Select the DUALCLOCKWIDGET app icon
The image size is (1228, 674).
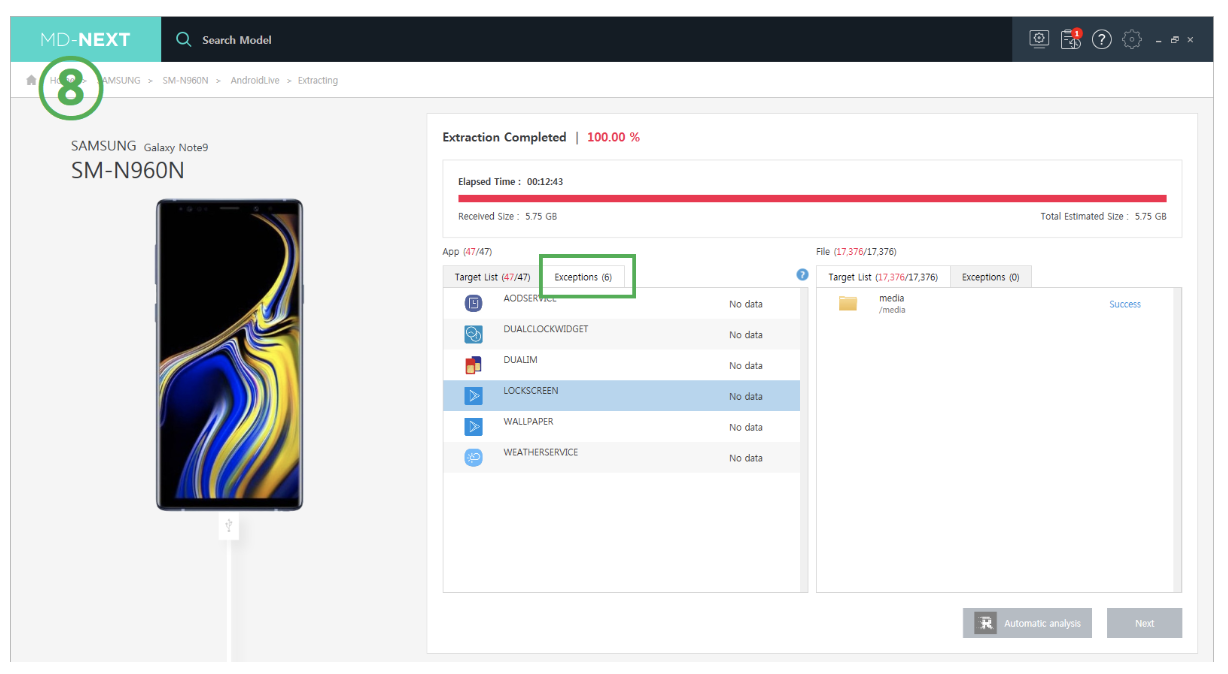[x=474, y=335]
